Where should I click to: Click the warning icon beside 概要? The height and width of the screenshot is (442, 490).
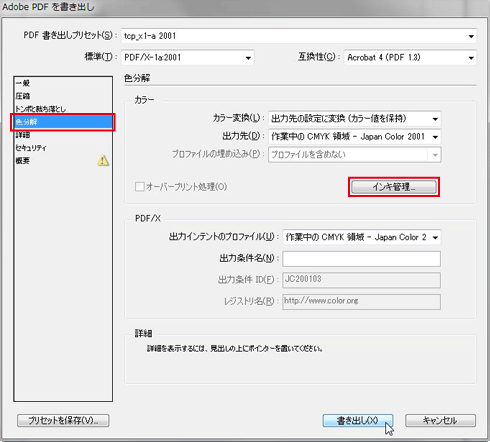[103, 160]
